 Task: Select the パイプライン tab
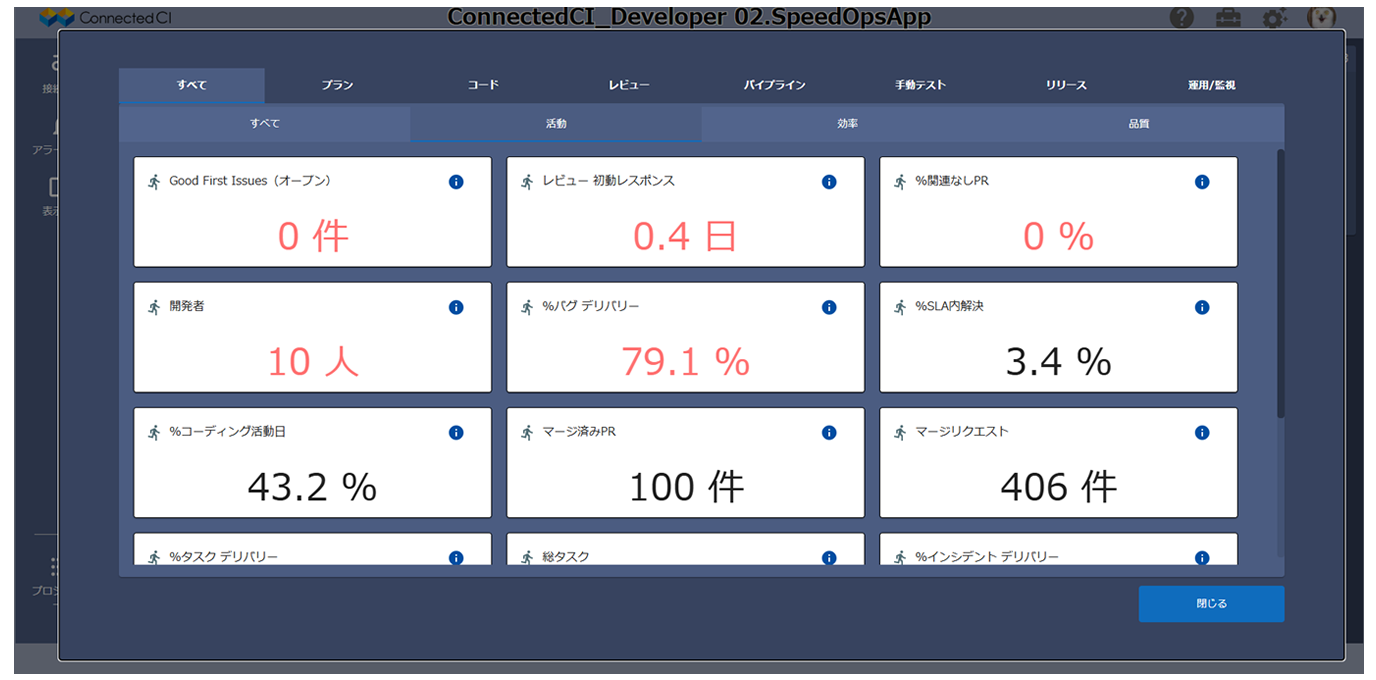[x=774, y=86]
